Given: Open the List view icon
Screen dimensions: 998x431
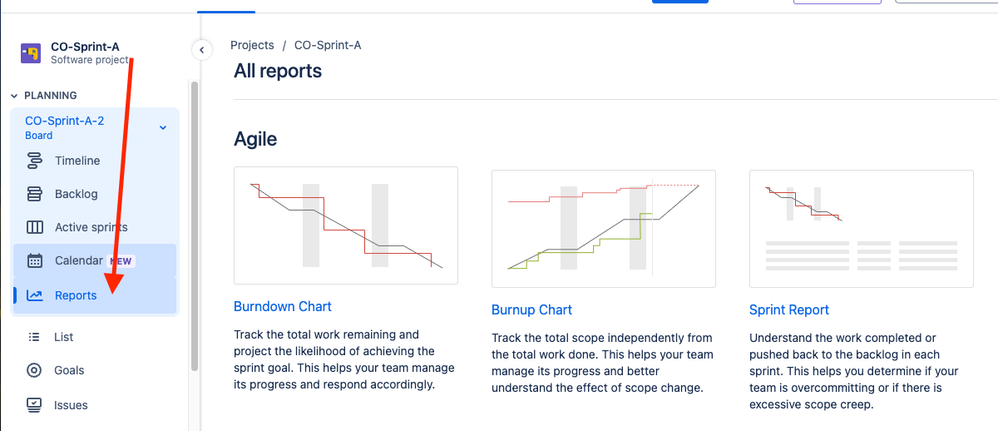Looking at the screenshot, I should 34,337.
